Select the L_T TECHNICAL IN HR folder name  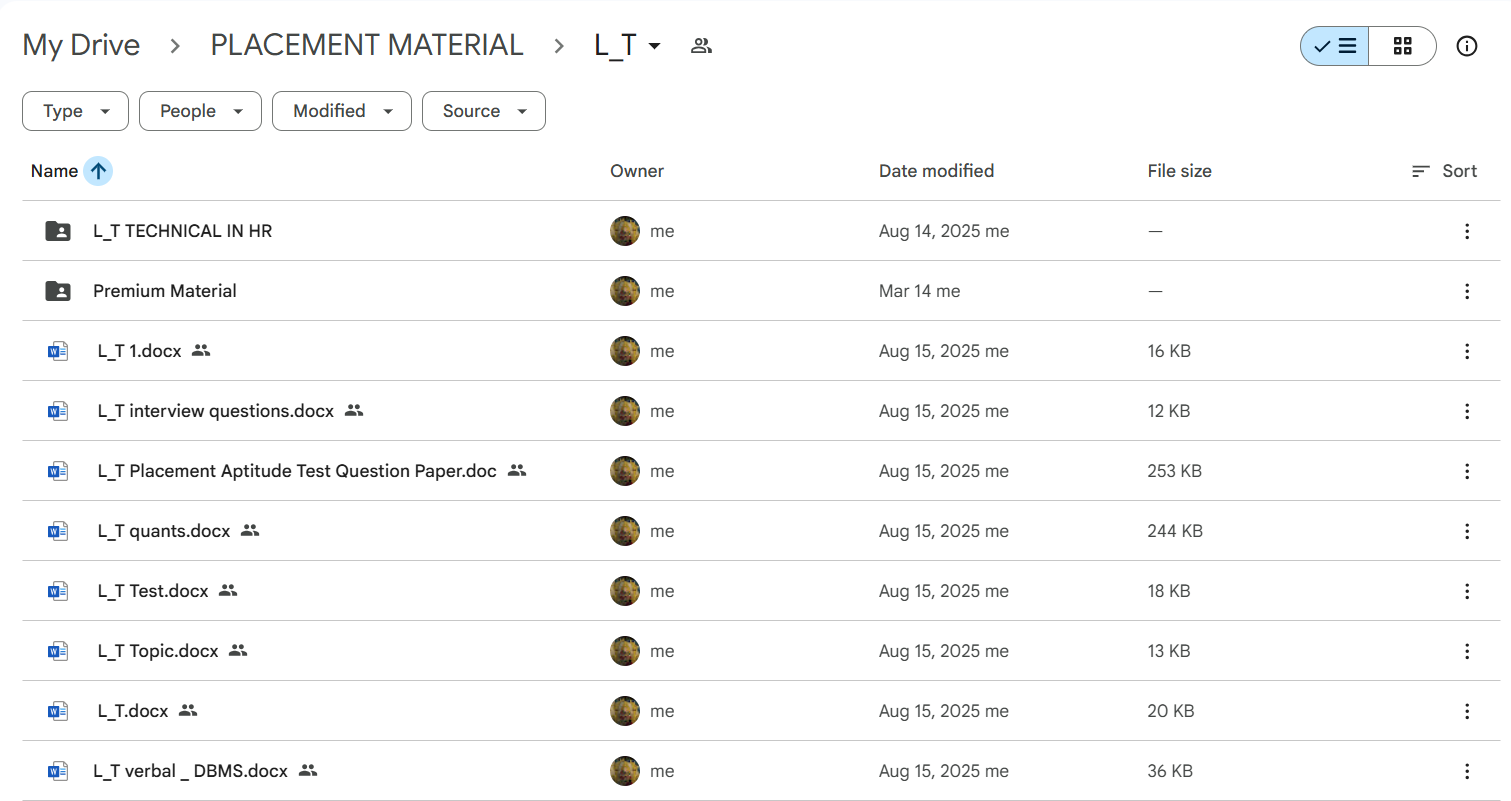[x=183, y=231]
